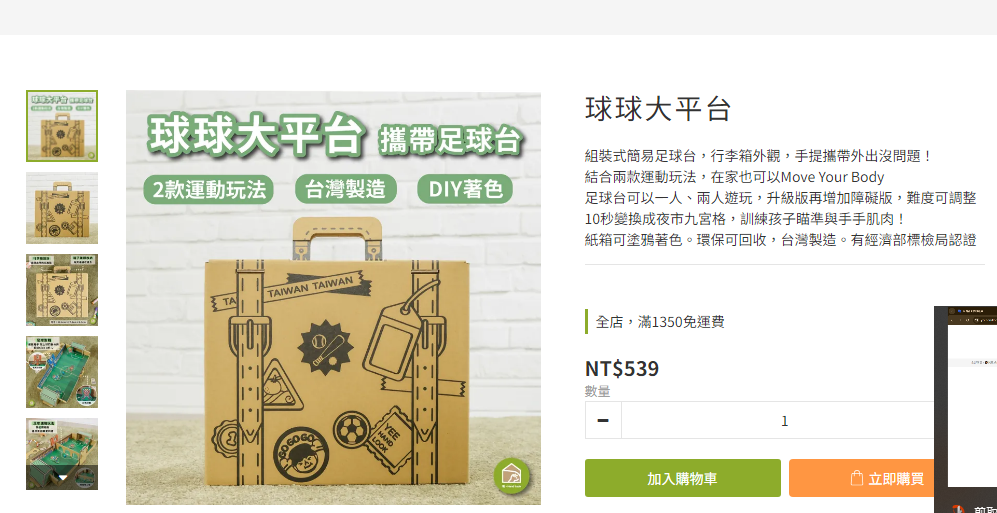The height and width of the screenshot is (513, 997).
Task: Select the first green-bordered product thumbnail
Action: point(62,126)
